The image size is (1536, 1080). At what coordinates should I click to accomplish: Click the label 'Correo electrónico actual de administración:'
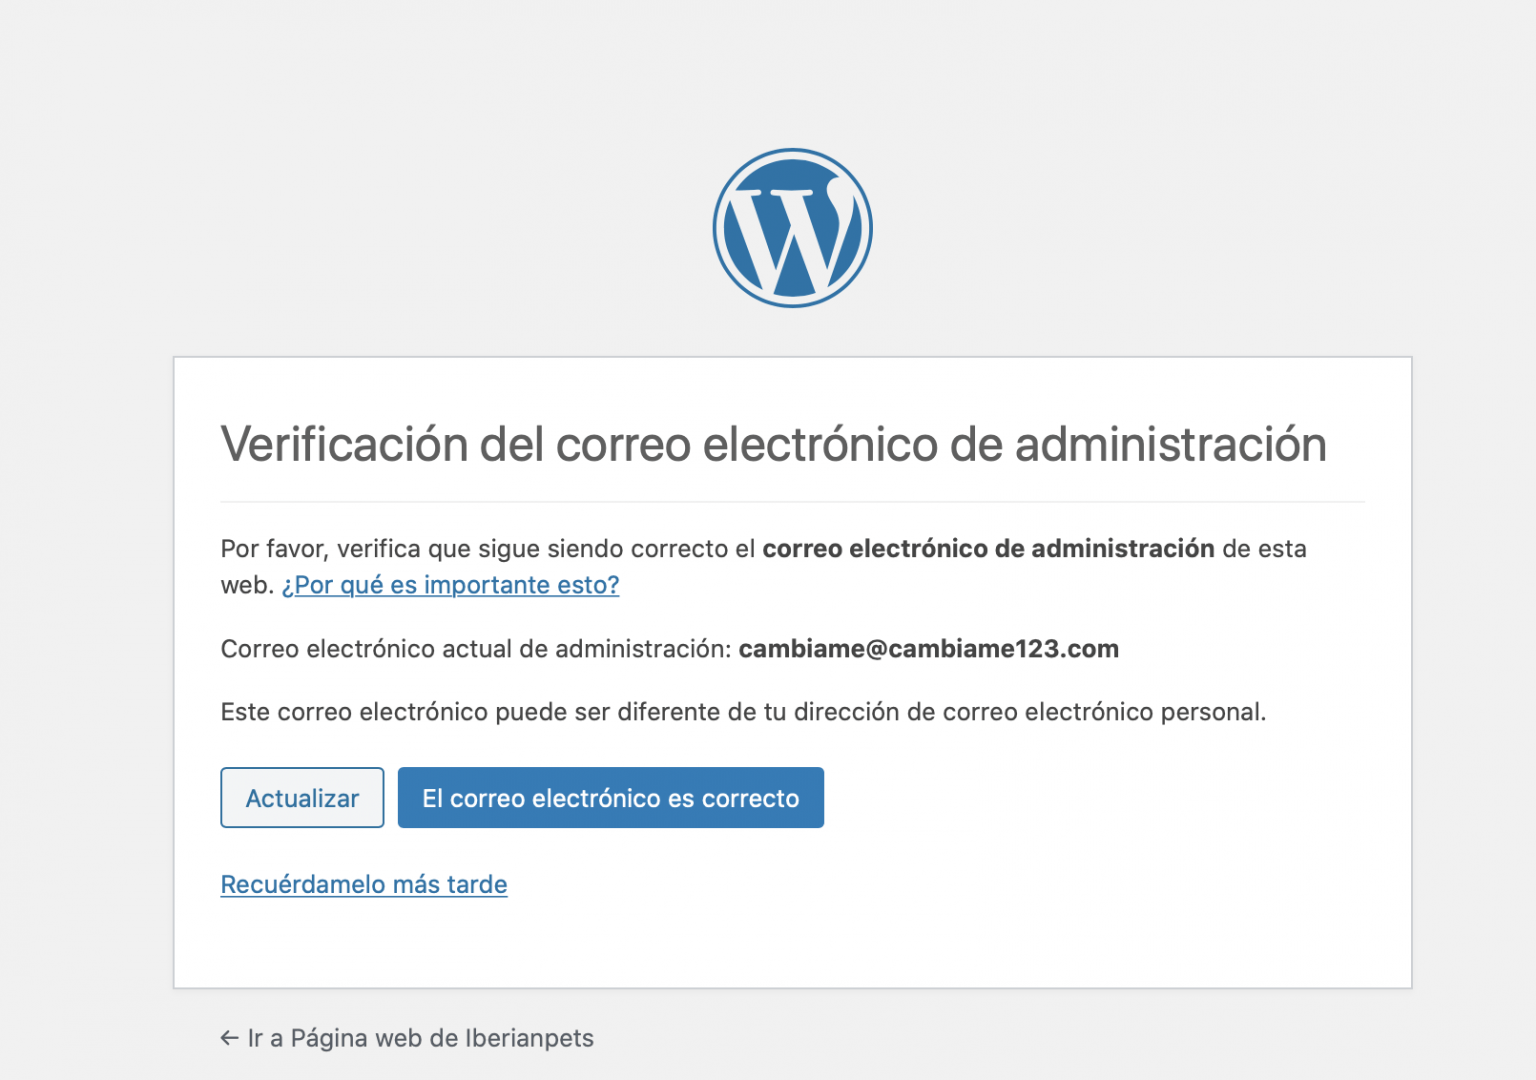[x=477, y=649]
